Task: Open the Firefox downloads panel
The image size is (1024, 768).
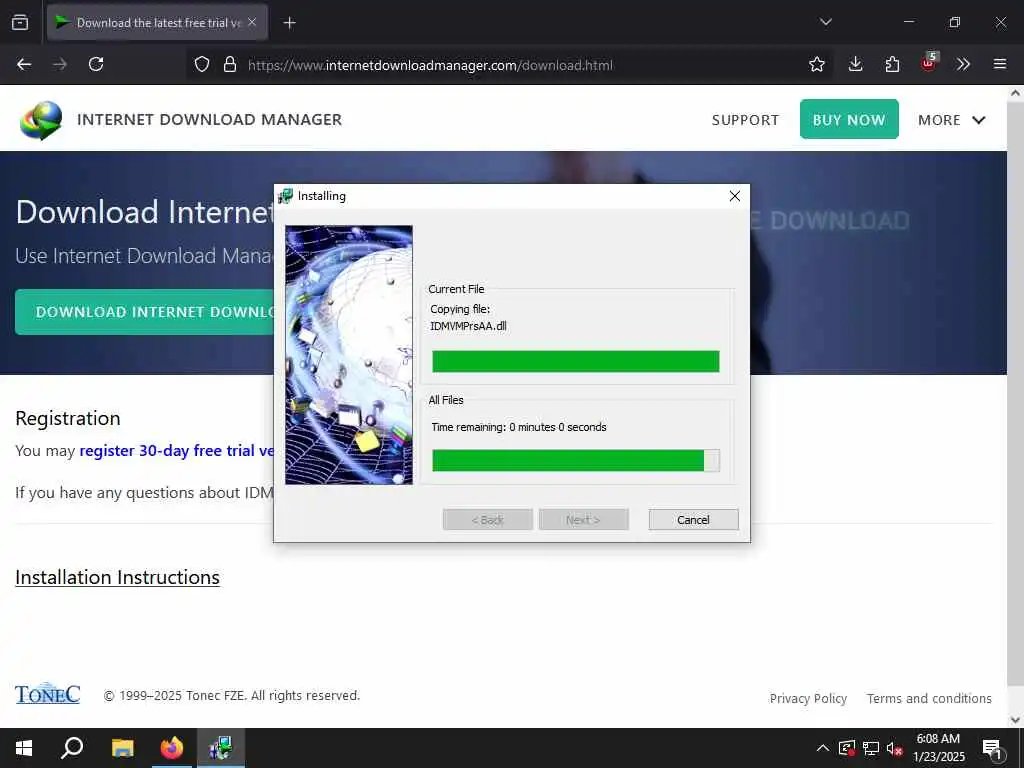Action: coord(855,64)
